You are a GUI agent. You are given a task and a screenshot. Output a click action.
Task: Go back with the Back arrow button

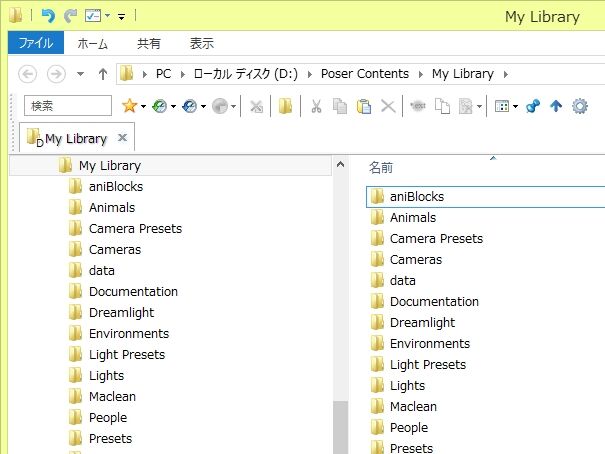pos(27,74)
